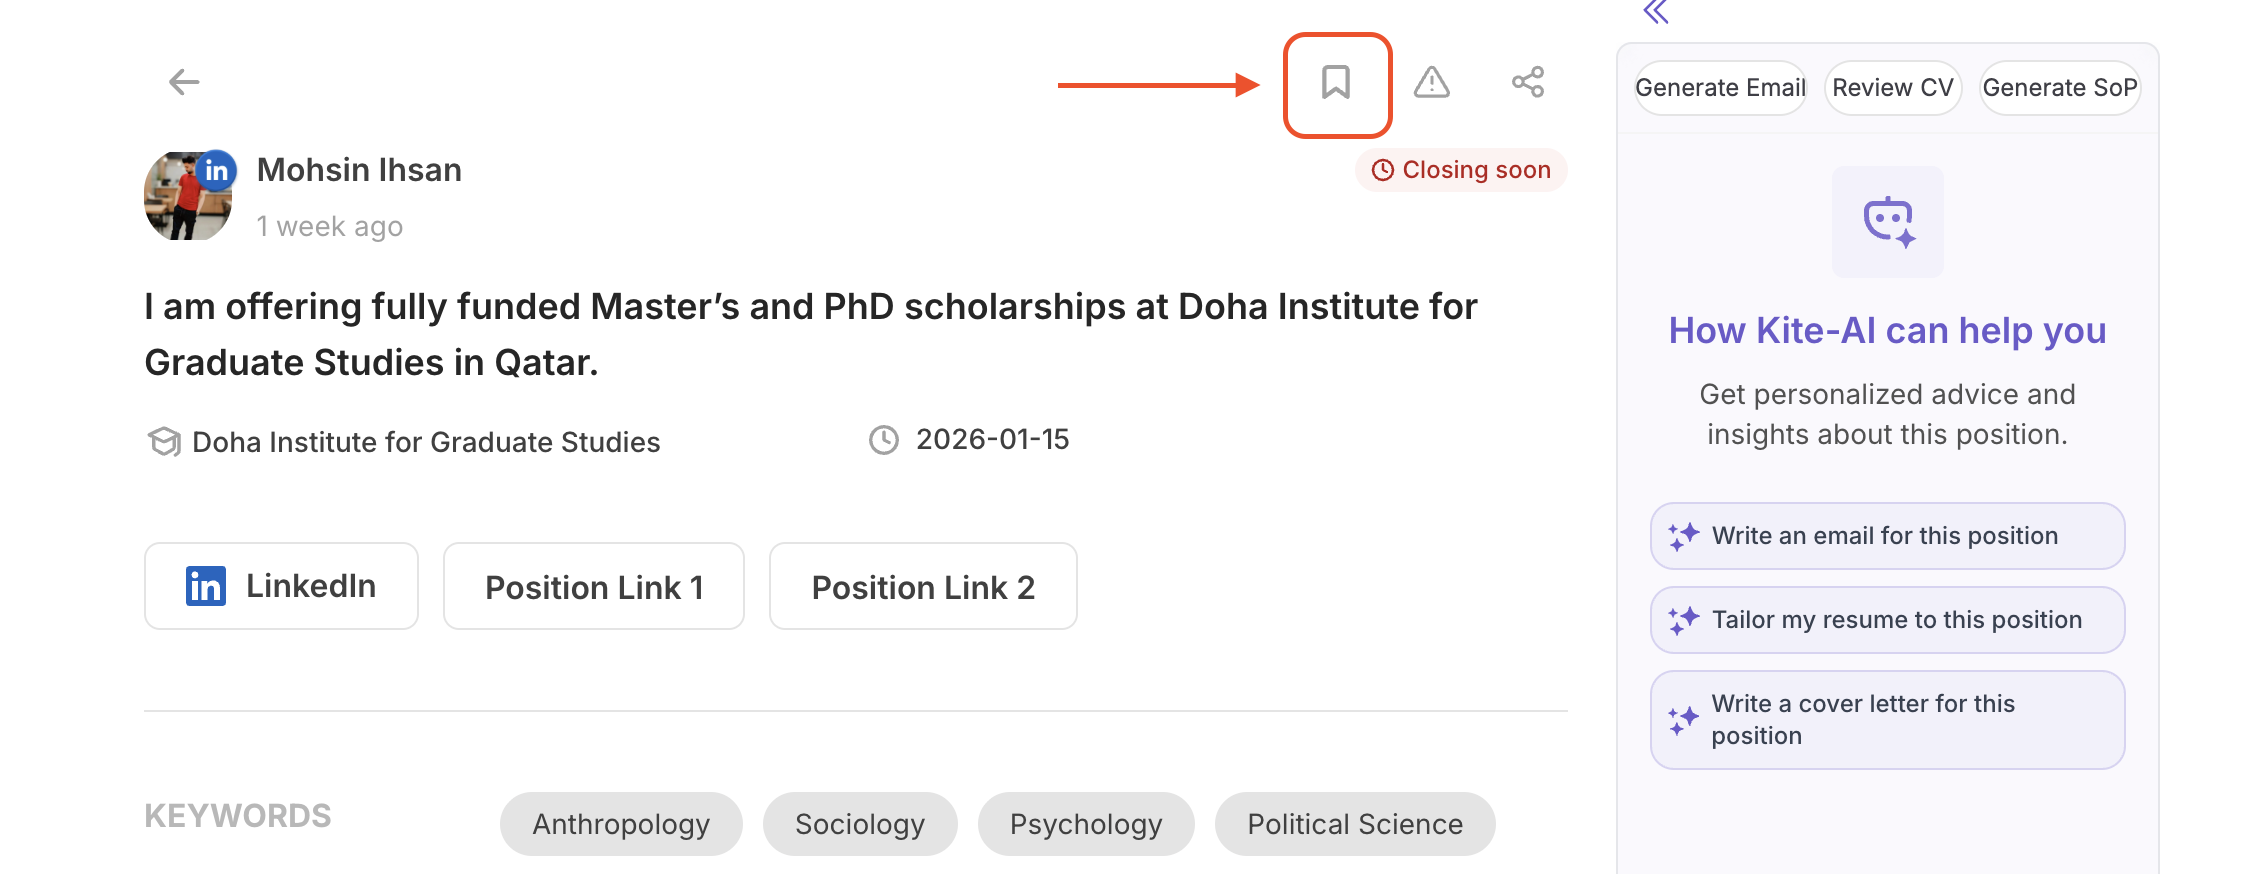Screen dimensions: 2258x874
Task: Select the Review CV tab
Action: pyautogui.click(x=1892, y=88)
